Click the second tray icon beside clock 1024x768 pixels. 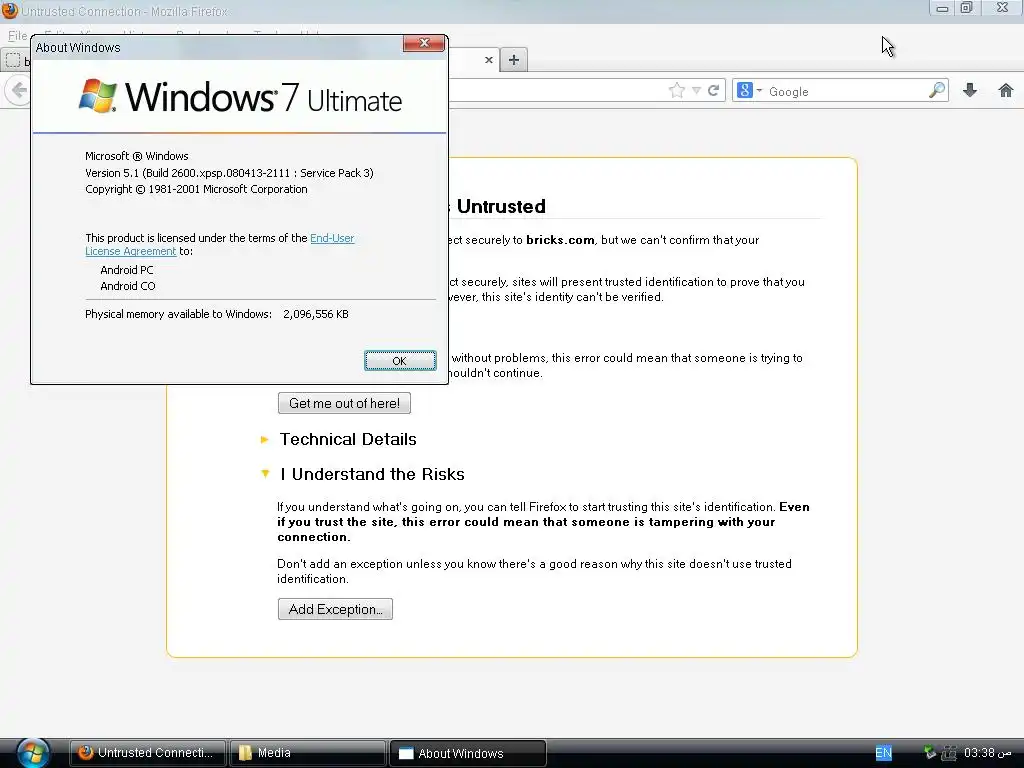pyautogui.click(x=949, y=753)
